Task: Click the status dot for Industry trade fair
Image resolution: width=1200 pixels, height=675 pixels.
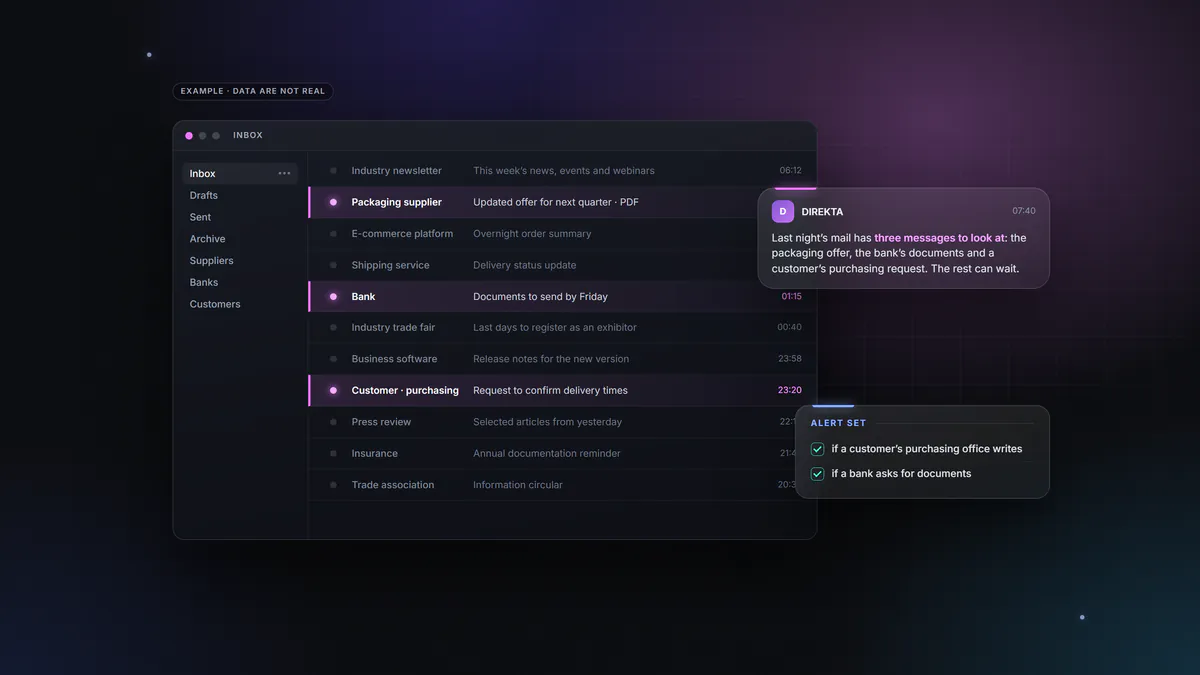Action: [333, 328]
